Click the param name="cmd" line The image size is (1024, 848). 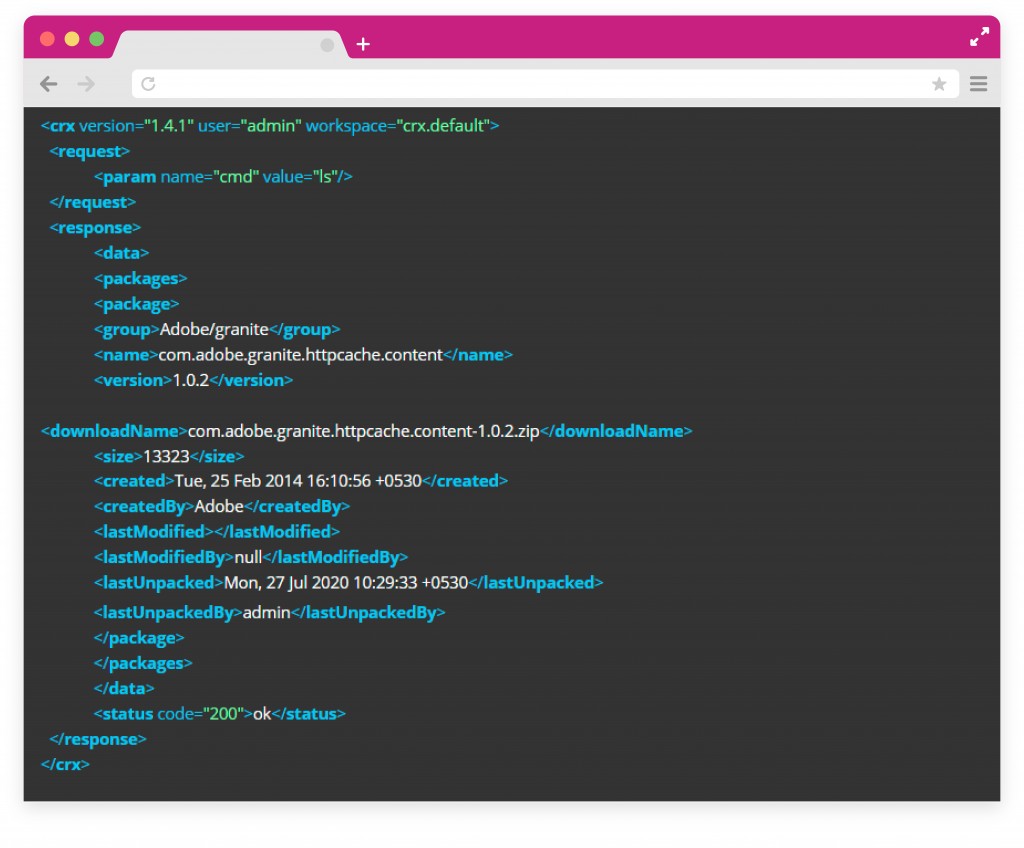[x=223, y=177]
